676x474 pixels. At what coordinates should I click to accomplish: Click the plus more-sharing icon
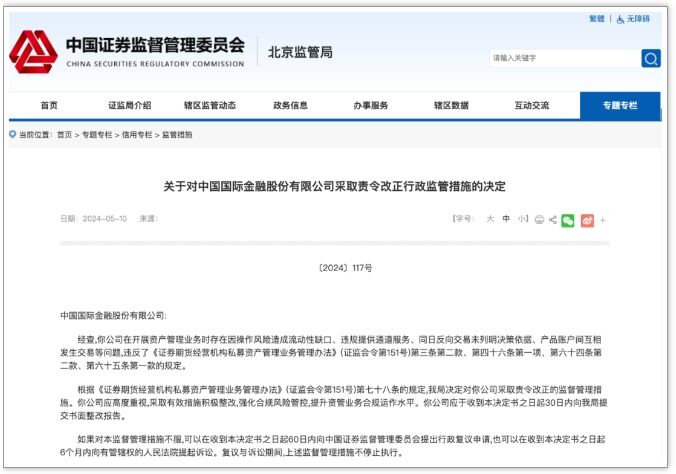point(603,220)
